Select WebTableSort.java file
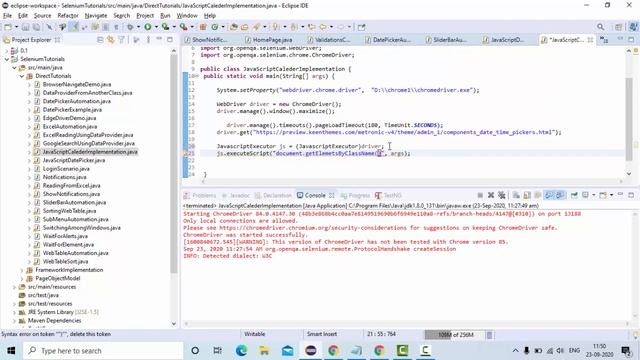This screenshot has height=360, width=640. [x=65, y=262]
